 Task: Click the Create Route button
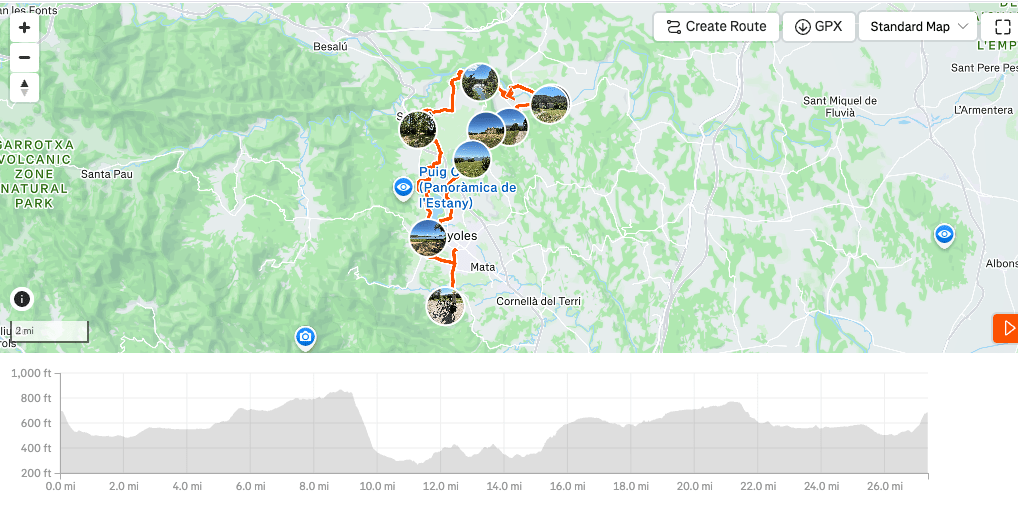point(716,27)
